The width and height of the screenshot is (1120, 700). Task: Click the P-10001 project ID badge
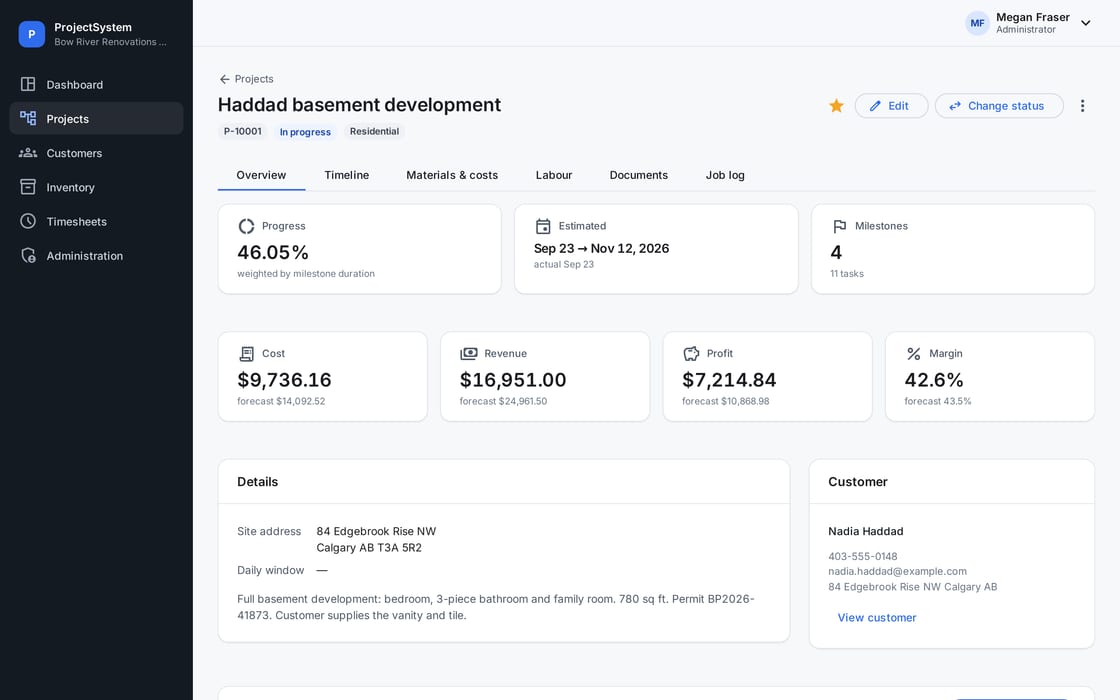click(x=243, y=131)
